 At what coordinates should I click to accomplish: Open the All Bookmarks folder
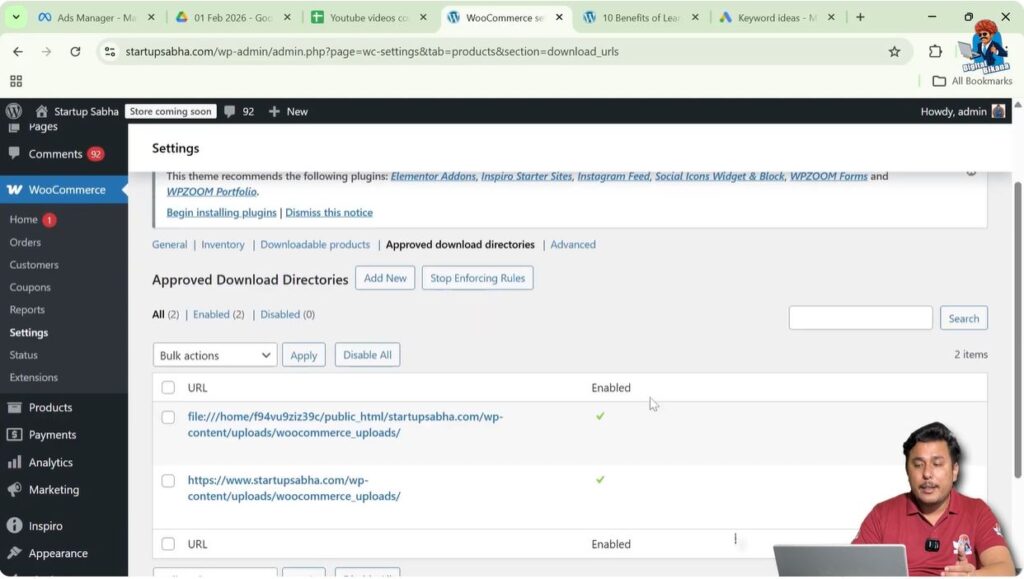982,81
